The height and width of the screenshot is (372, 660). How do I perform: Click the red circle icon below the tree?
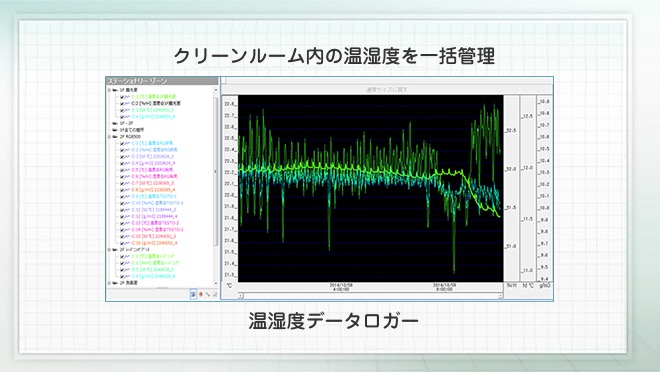pyautogui.click(x=200, y=294)
